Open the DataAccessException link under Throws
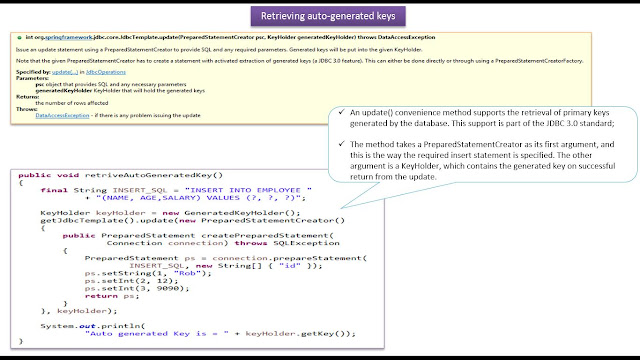Image resolution: width=640 pixels, height=360 pixels. click(62, 116)
